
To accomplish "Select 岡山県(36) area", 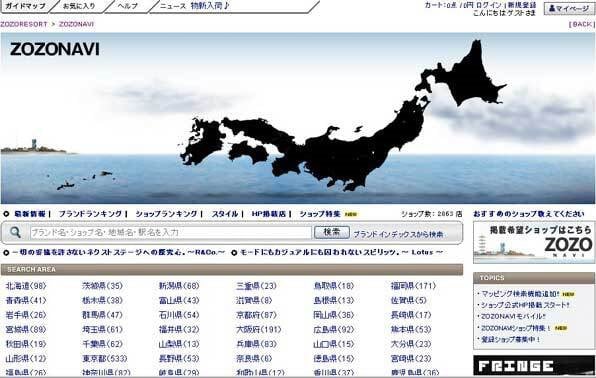I will click(x=334, y=315).
